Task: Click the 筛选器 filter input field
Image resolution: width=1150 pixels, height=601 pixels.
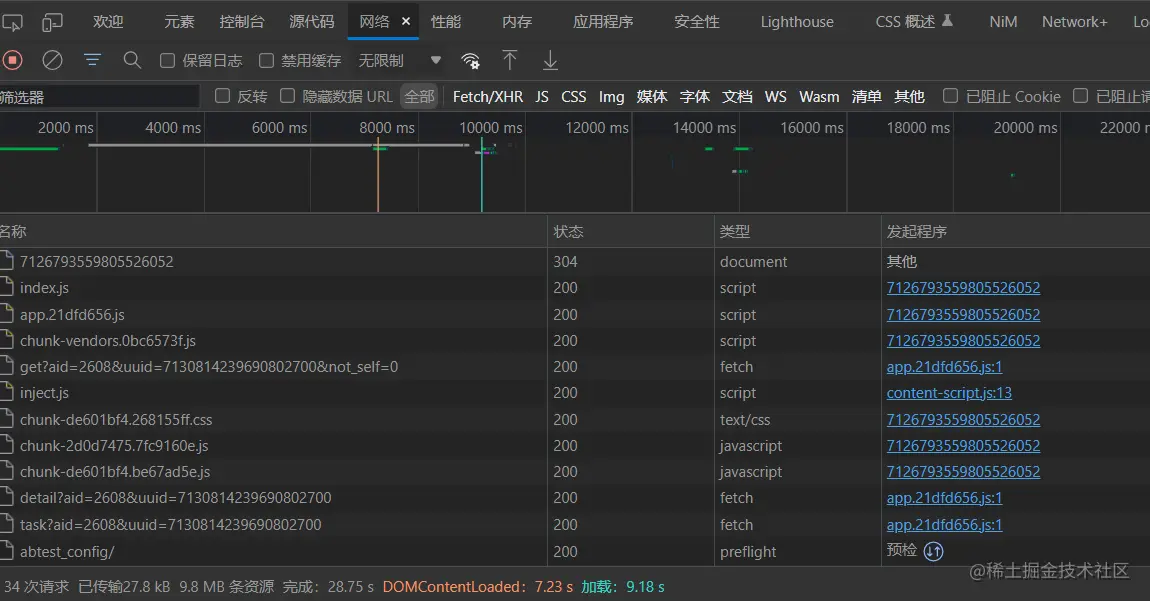Action: (x=99, y=96)
